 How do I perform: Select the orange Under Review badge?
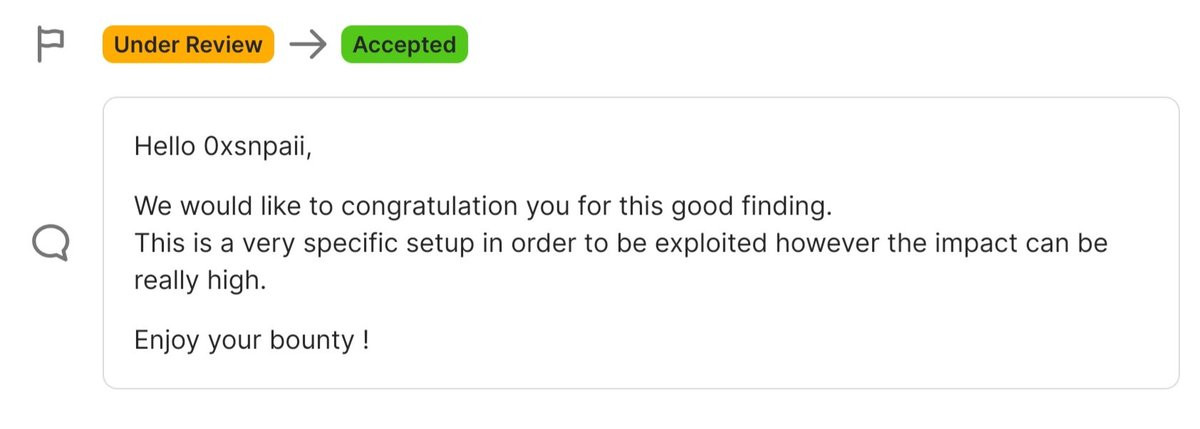click(188, 45)
